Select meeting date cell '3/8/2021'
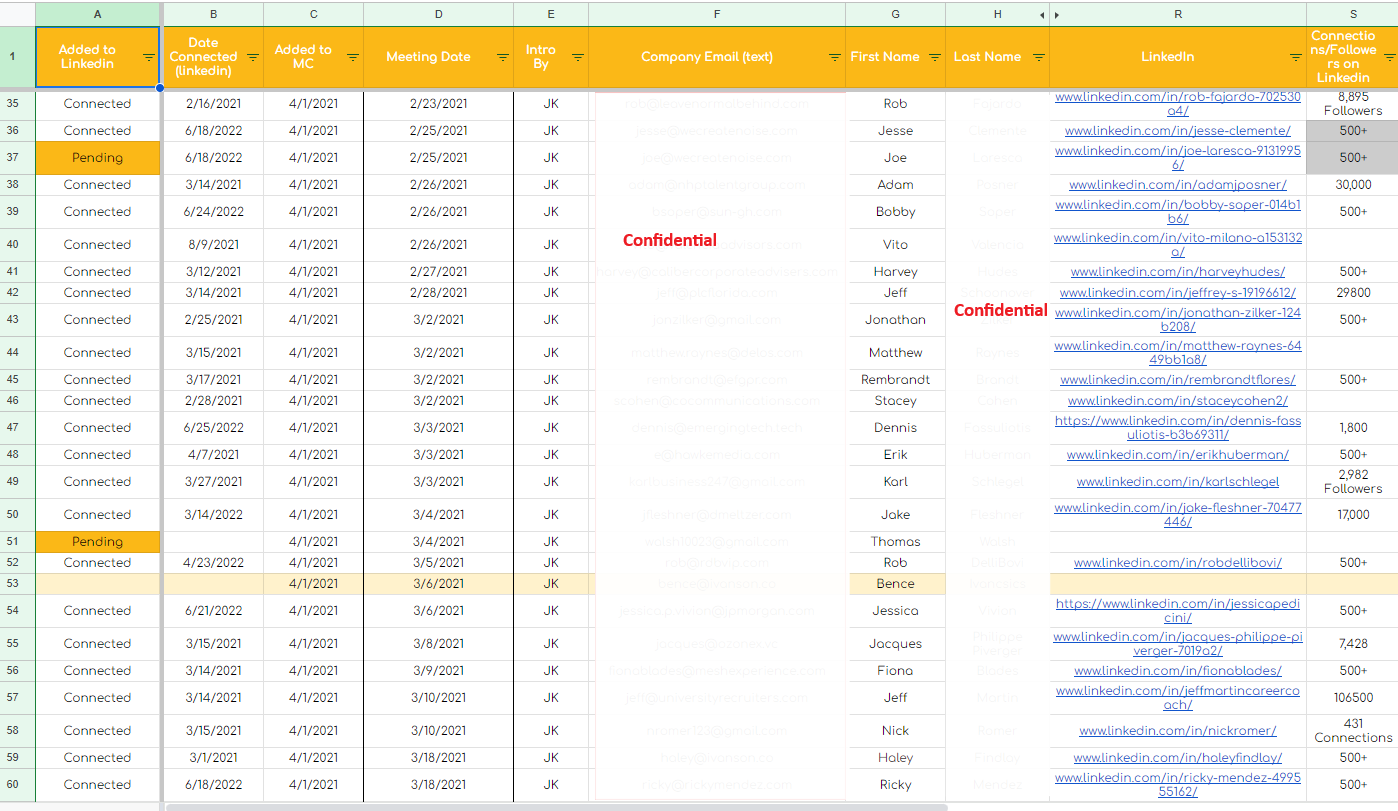The image size is (1398, 811). point(439,644)
